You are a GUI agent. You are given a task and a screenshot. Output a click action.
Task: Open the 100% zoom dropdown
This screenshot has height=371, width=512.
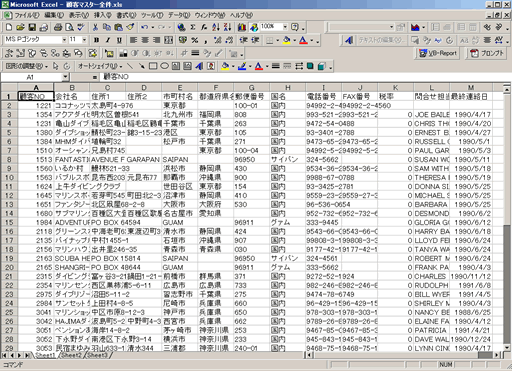click(x=285, y=27)
